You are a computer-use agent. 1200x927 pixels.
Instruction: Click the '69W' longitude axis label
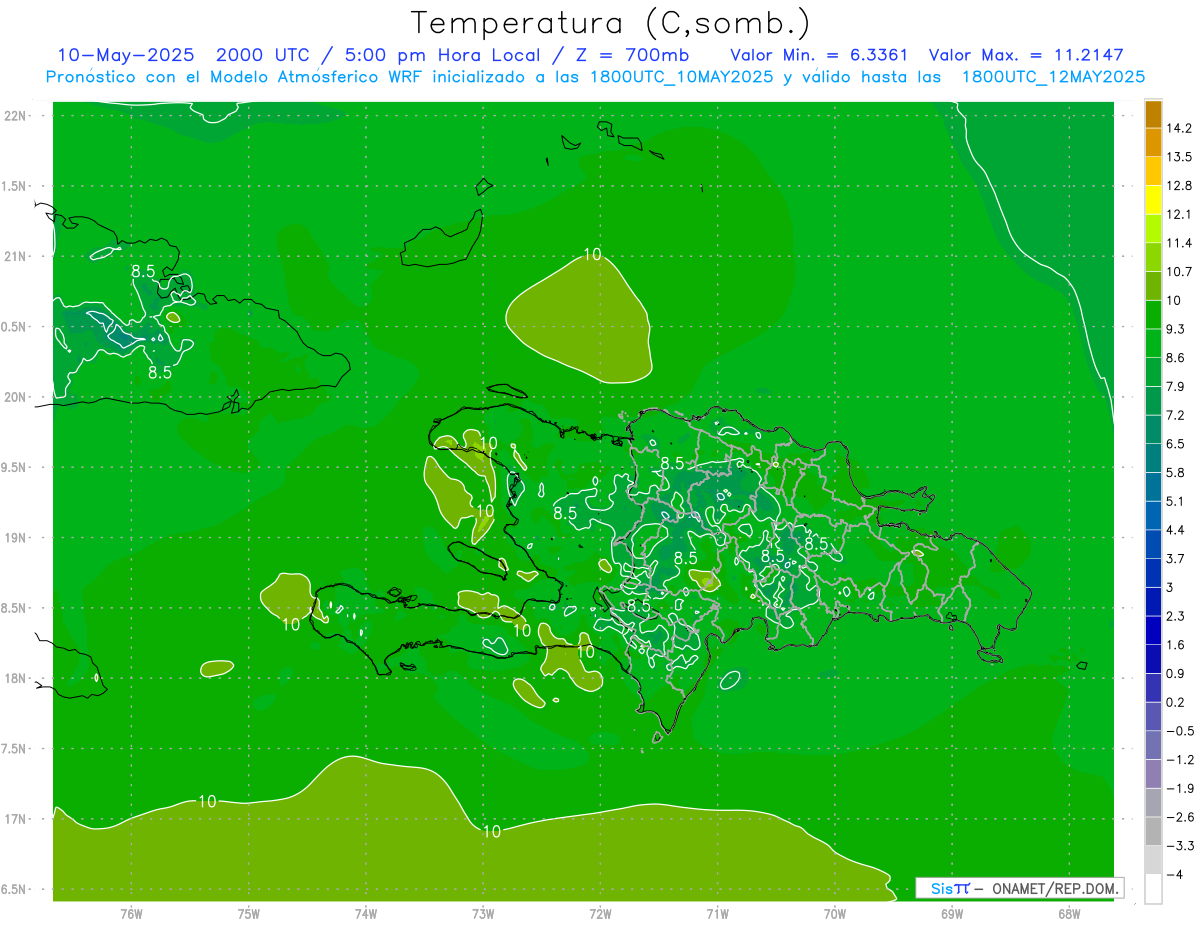click(x=952, y=914)
